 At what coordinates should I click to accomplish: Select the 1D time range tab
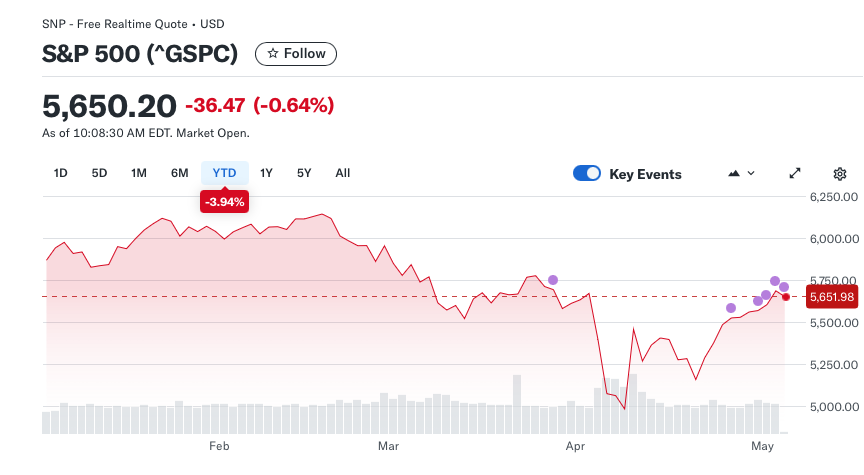61,173
